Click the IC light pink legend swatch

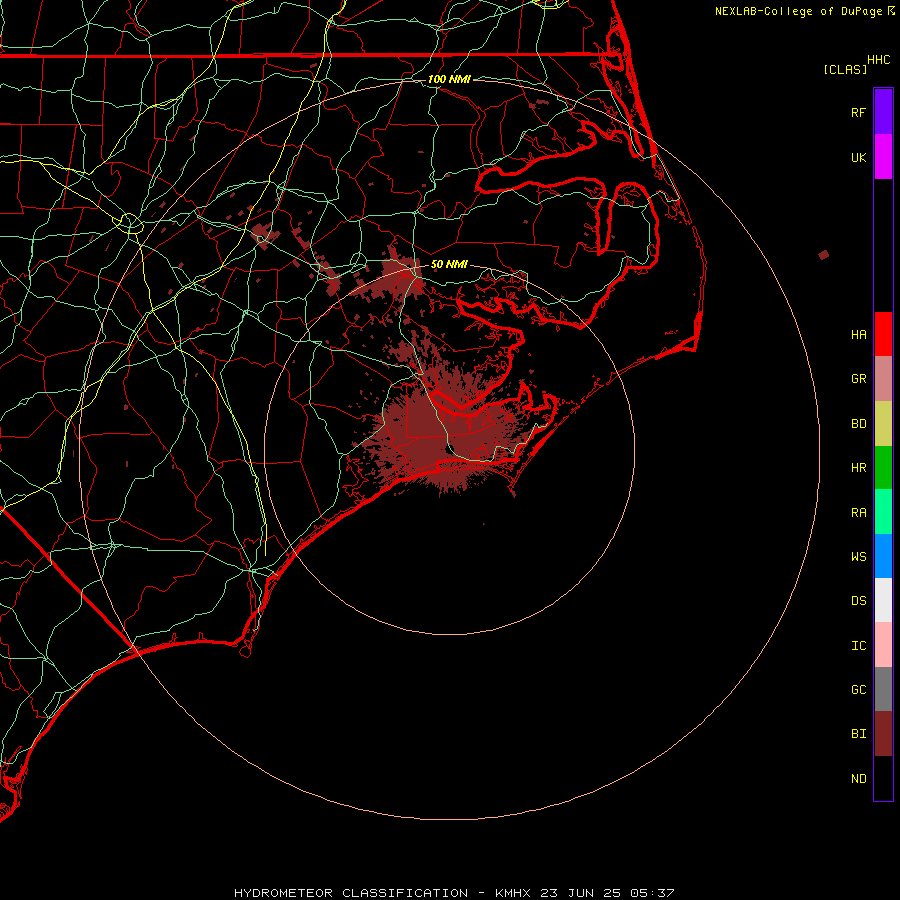coord(883,645)
